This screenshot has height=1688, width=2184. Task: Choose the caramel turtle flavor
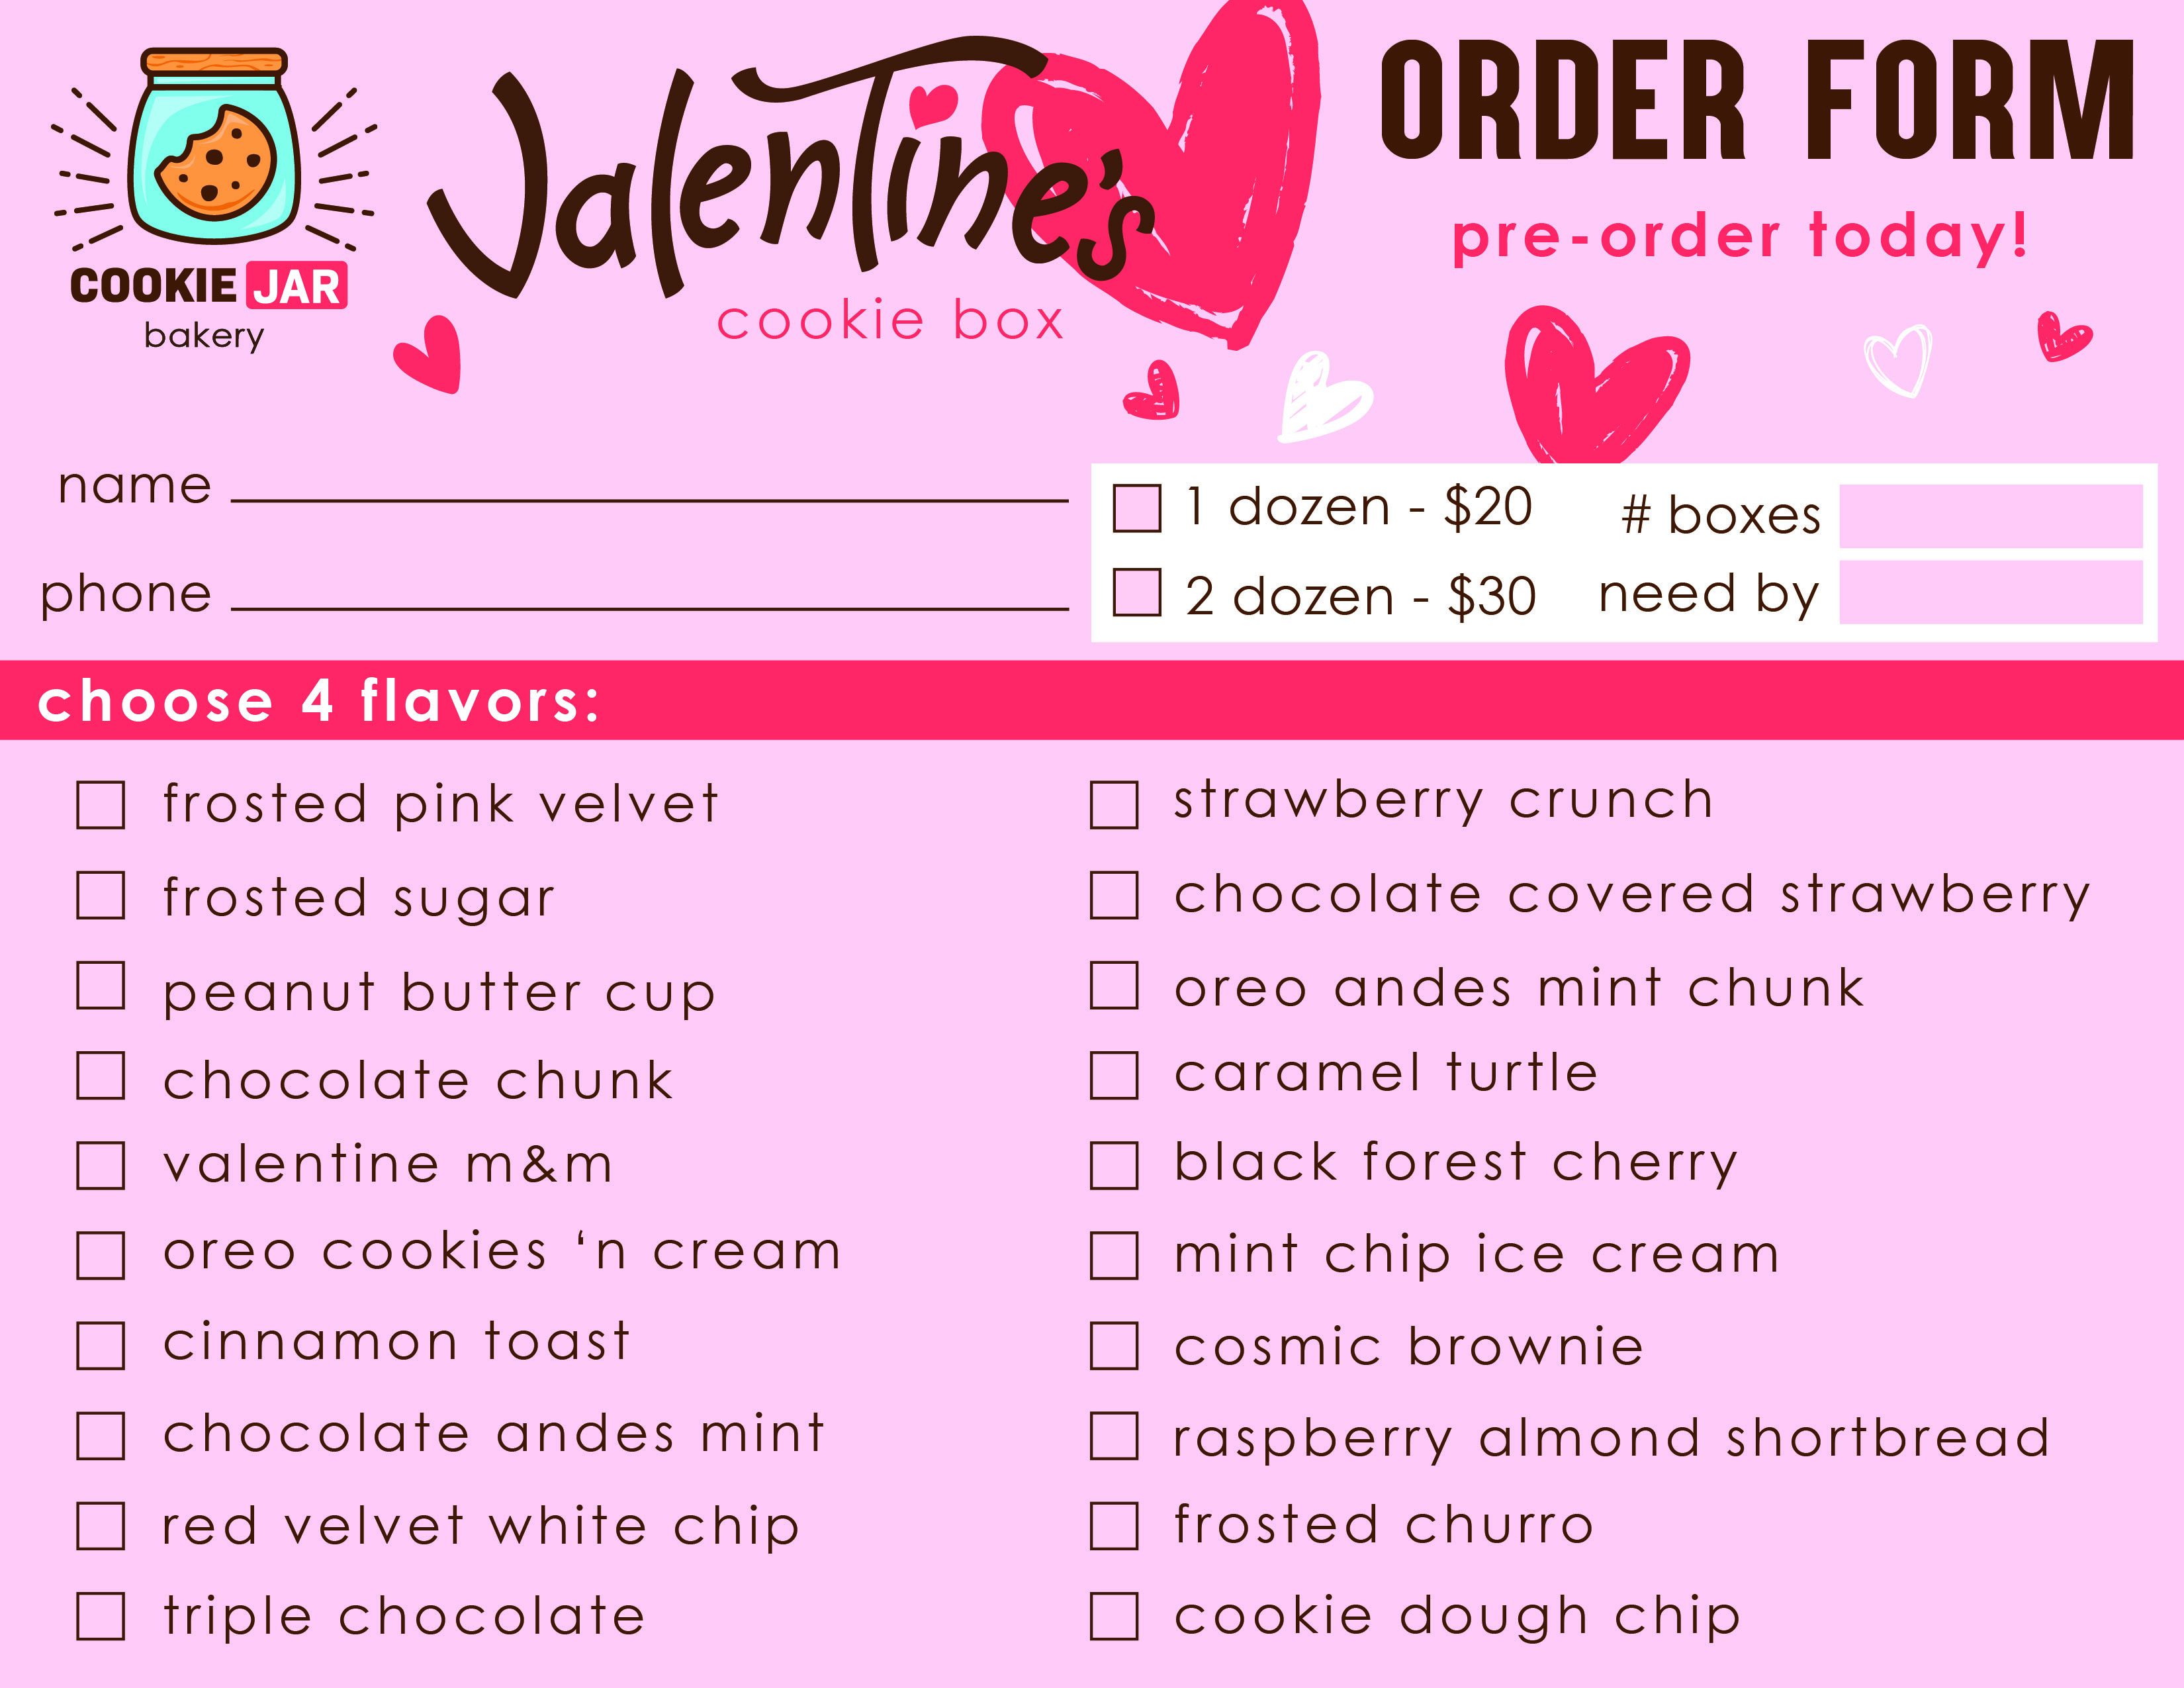pos(1114,1075)
